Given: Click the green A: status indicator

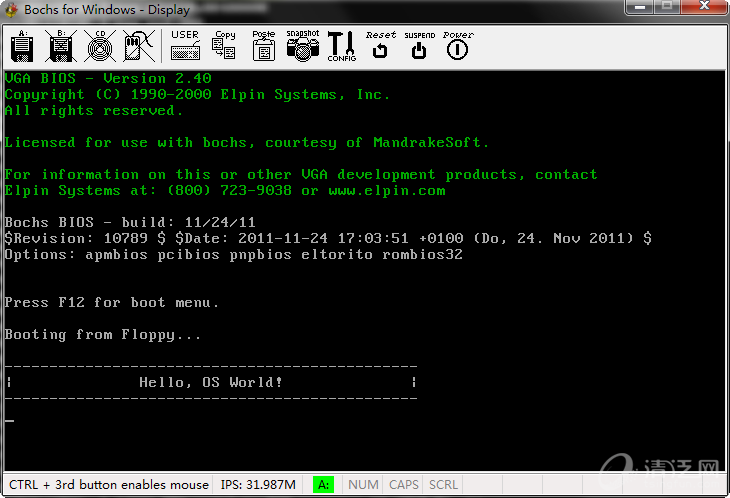Looking at the screenshot, I should pos(324,485).
